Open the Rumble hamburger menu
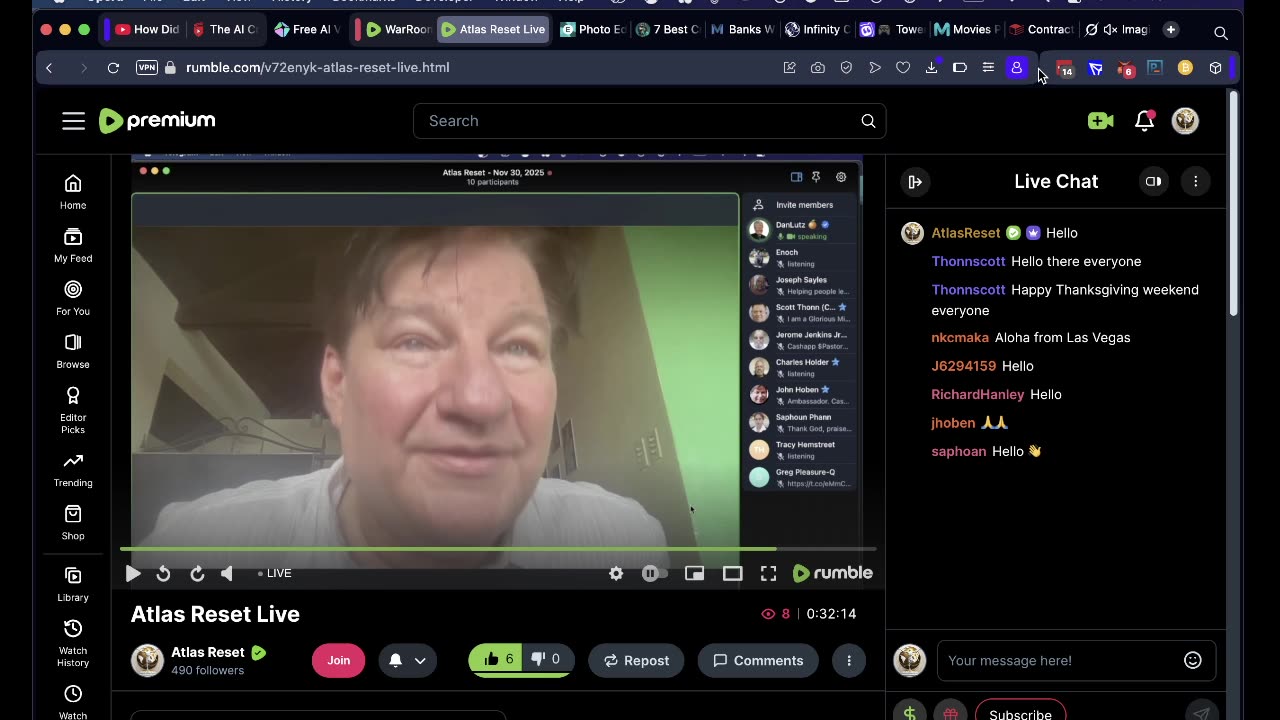 point(73,121)
